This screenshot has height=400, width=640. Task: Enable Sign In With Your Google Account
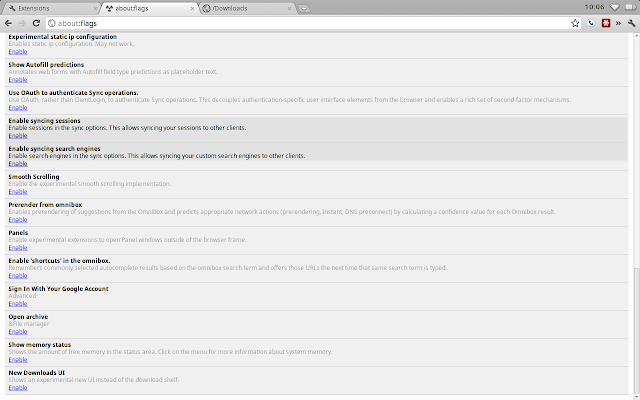(18, 304)
